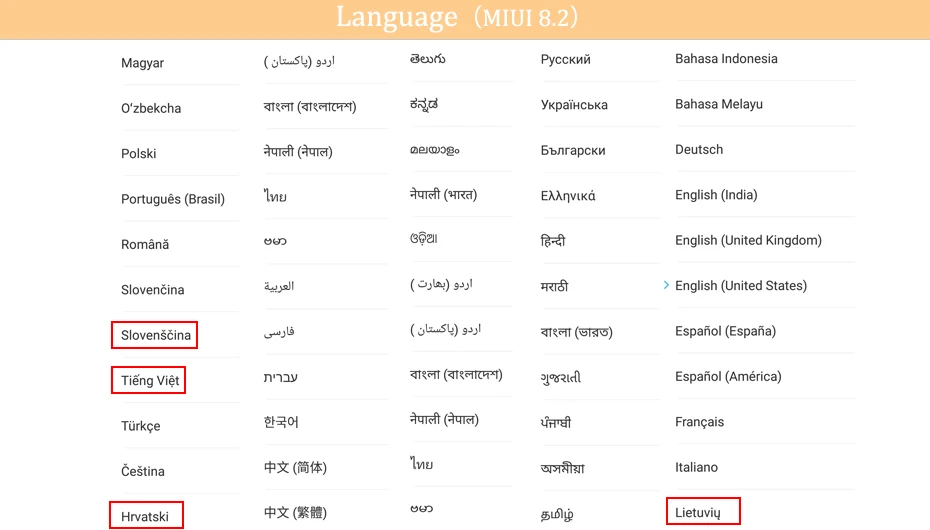Select the ગુજરાતી language entry
The height and width of the screenshot is (530, 930).
(560, 378)
